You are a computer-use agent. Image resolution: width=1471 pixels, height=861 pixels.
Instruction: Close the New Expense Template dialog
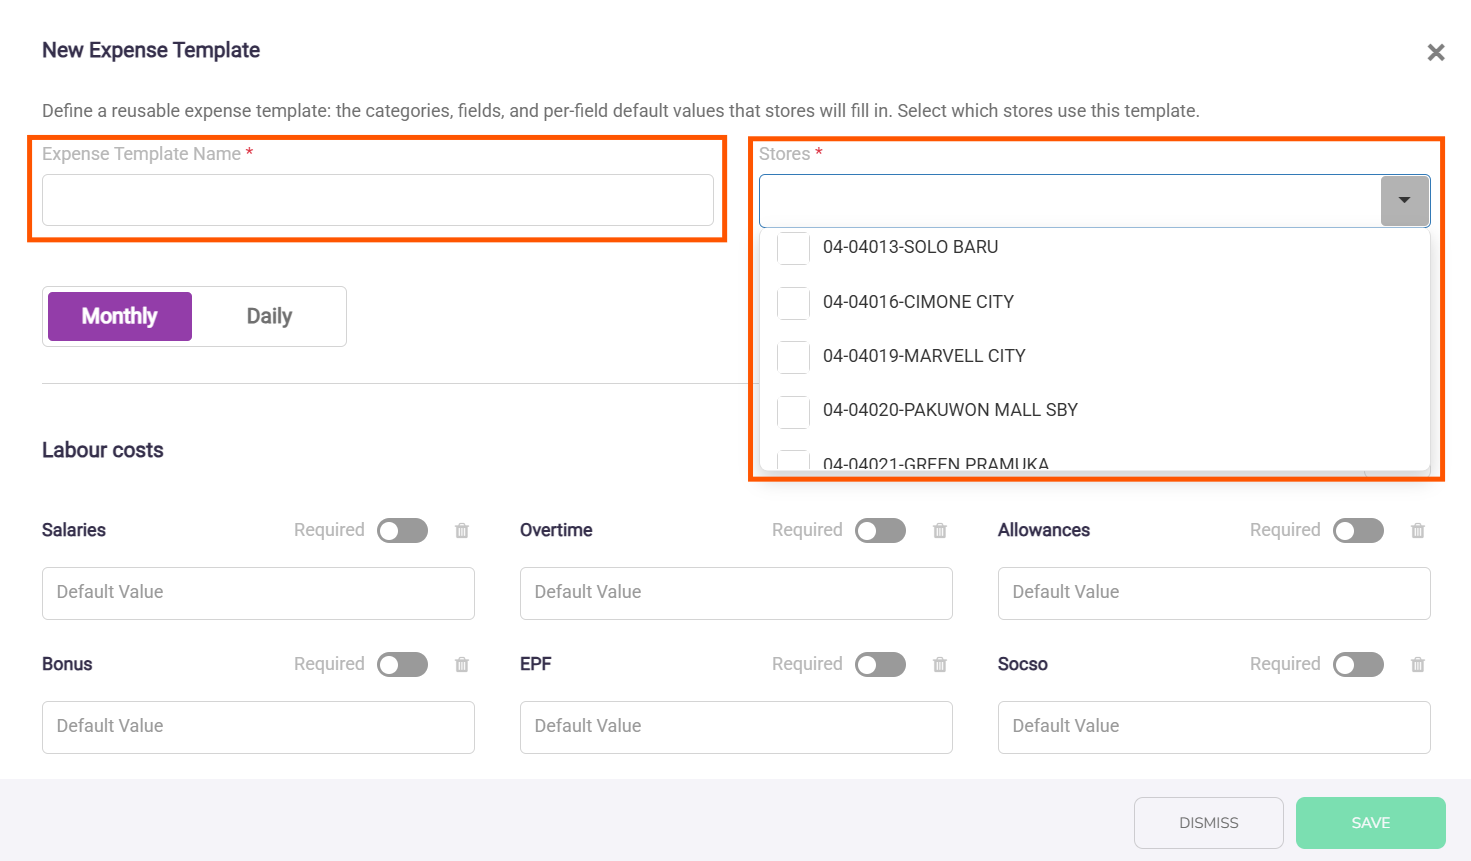pos(1436,52)
